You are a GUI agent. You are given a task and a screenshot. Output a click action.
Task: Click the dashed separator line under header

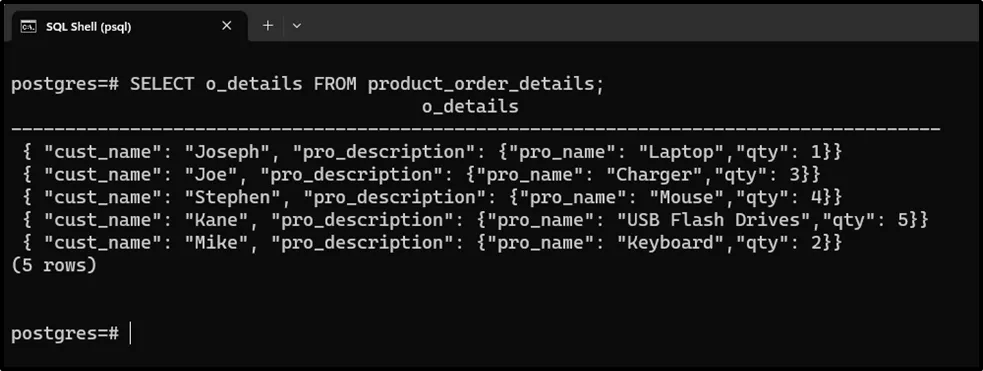click(x=476, y=128)
